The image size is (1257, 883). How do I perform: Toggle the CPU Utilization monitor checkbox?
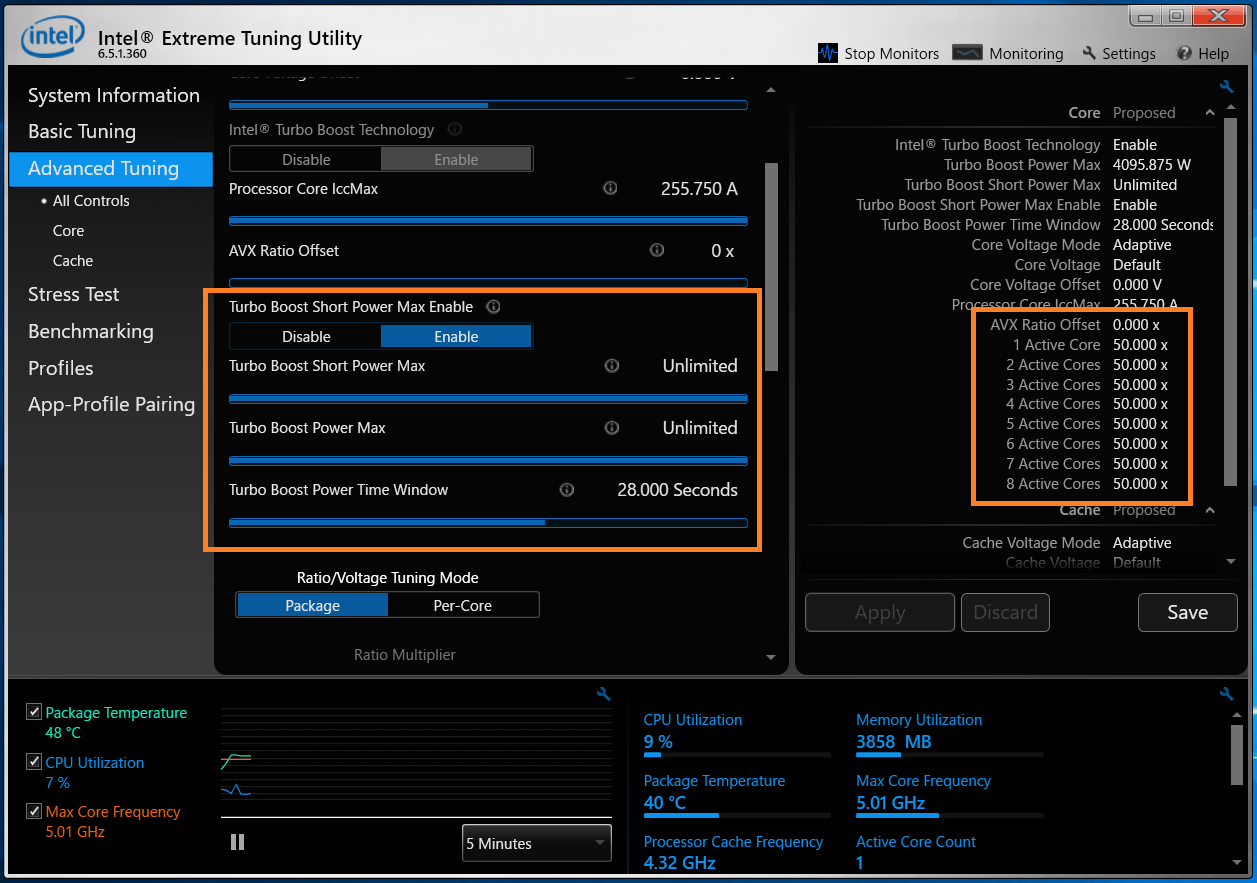pos(35,762)
